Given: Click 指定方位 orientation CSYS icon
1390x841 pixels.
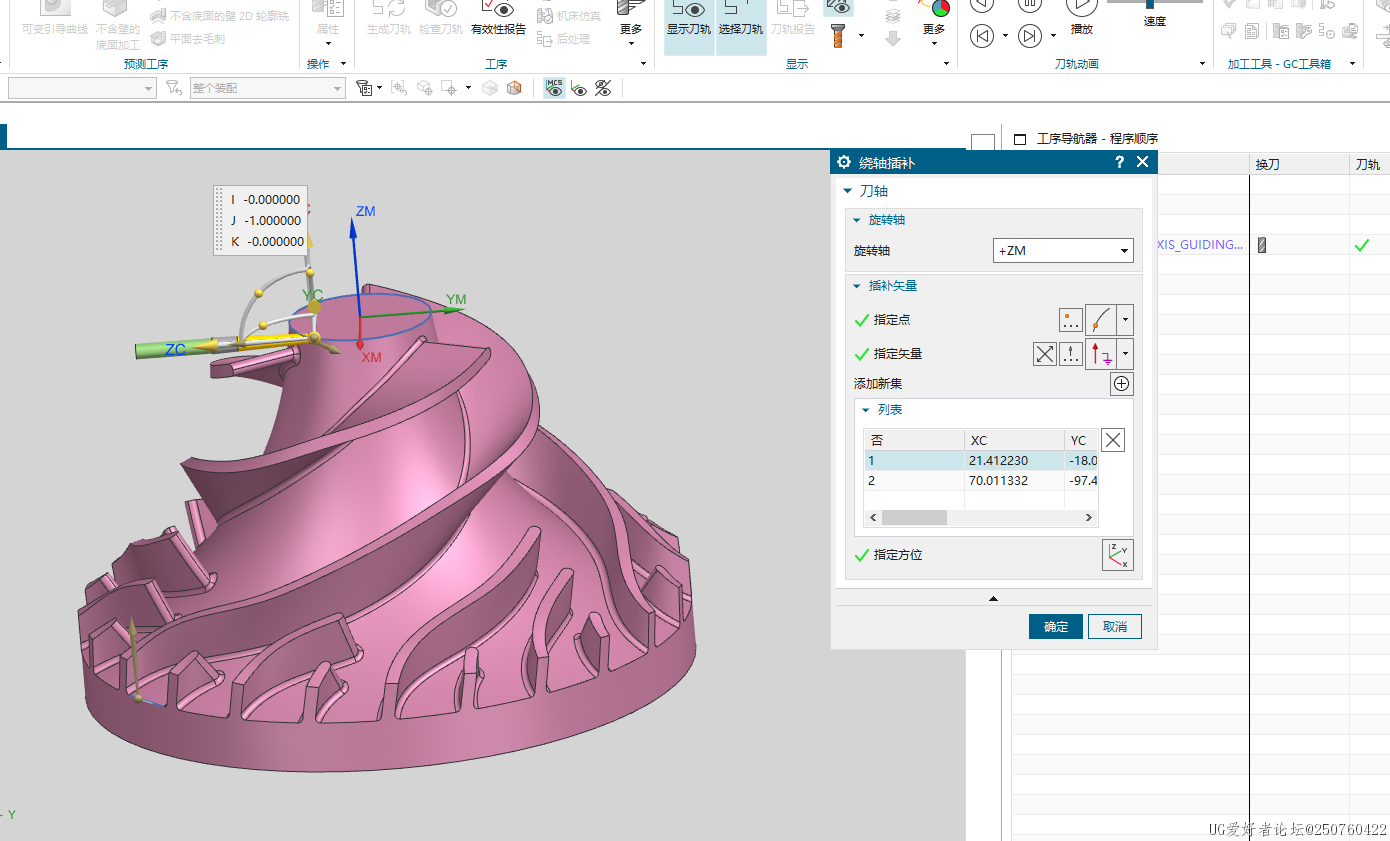Looking at the screenshot, I should pos(1118,555).
